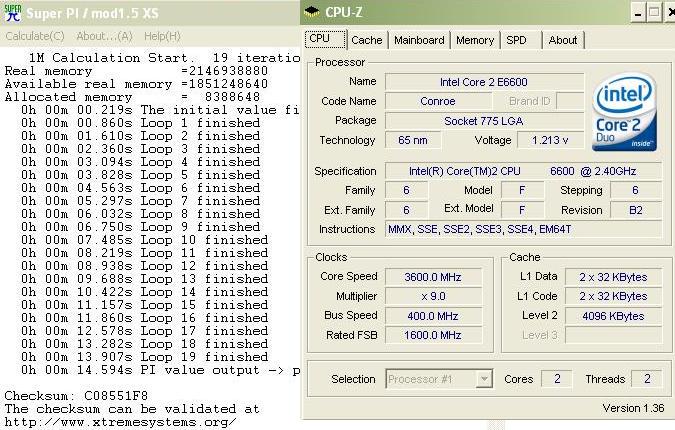The height and width of the screenshot is (430, 675).
Task: Click the Rated FSB value 1600.0 MHz
Action: point(433,335)
